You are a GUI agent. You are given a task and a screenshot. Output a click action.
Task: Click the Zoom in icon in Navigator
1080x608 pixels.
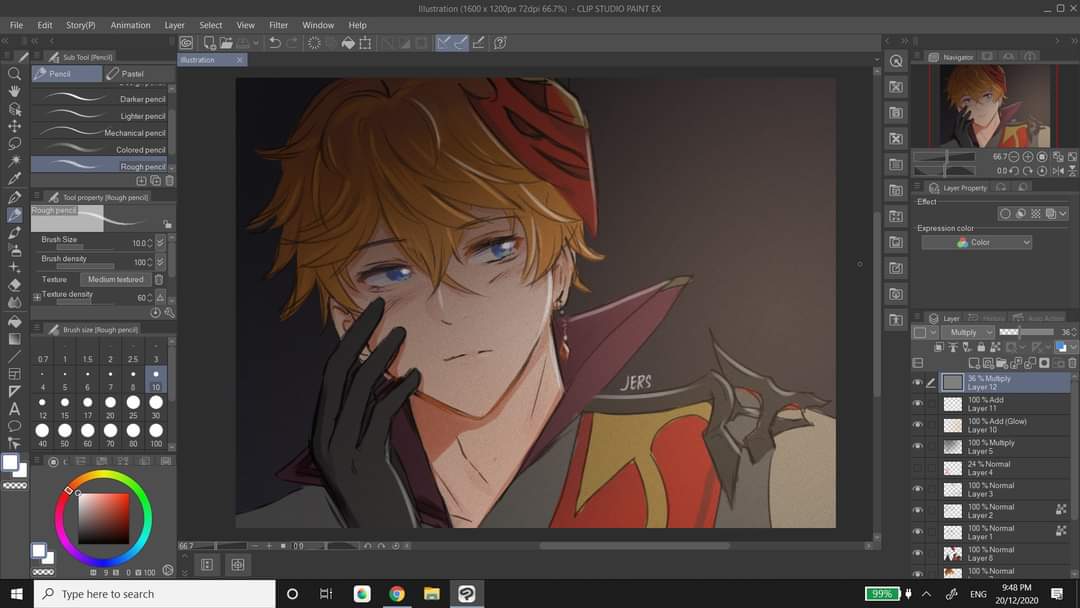click(x=1028, y=156)
